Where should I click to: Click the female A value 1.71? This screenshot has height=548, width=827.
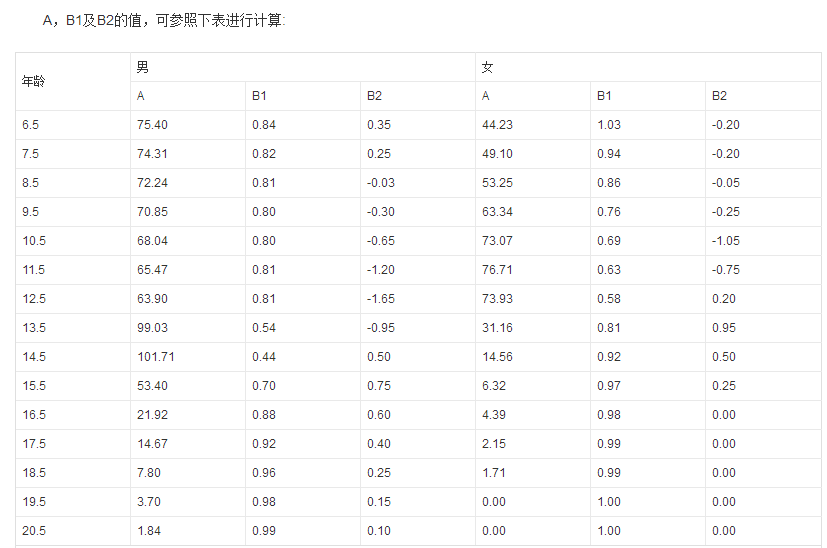pos(494,473)
